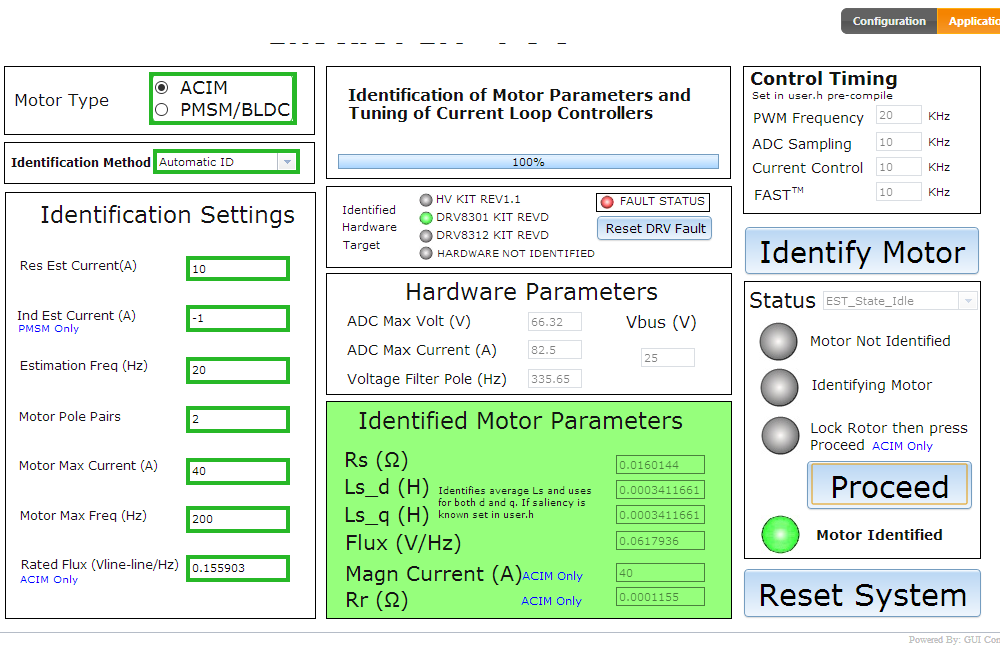Click the red FAULT STATUS indicator LED
This screenshot has width=1000, height=651.
[607, 201]
